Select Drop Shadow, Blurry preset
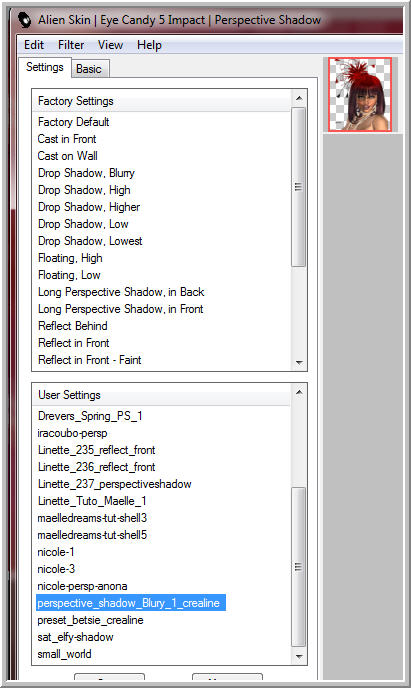The height and width of the screenshot is (688, 411). click(86, 173)
